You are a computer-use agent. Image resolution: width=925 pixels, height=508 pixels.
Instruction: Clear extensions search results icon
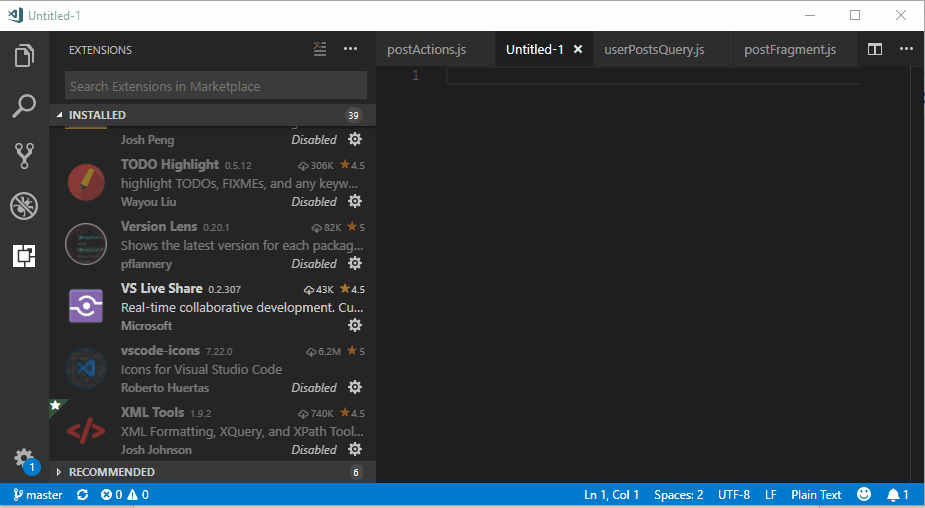[320, 49]
